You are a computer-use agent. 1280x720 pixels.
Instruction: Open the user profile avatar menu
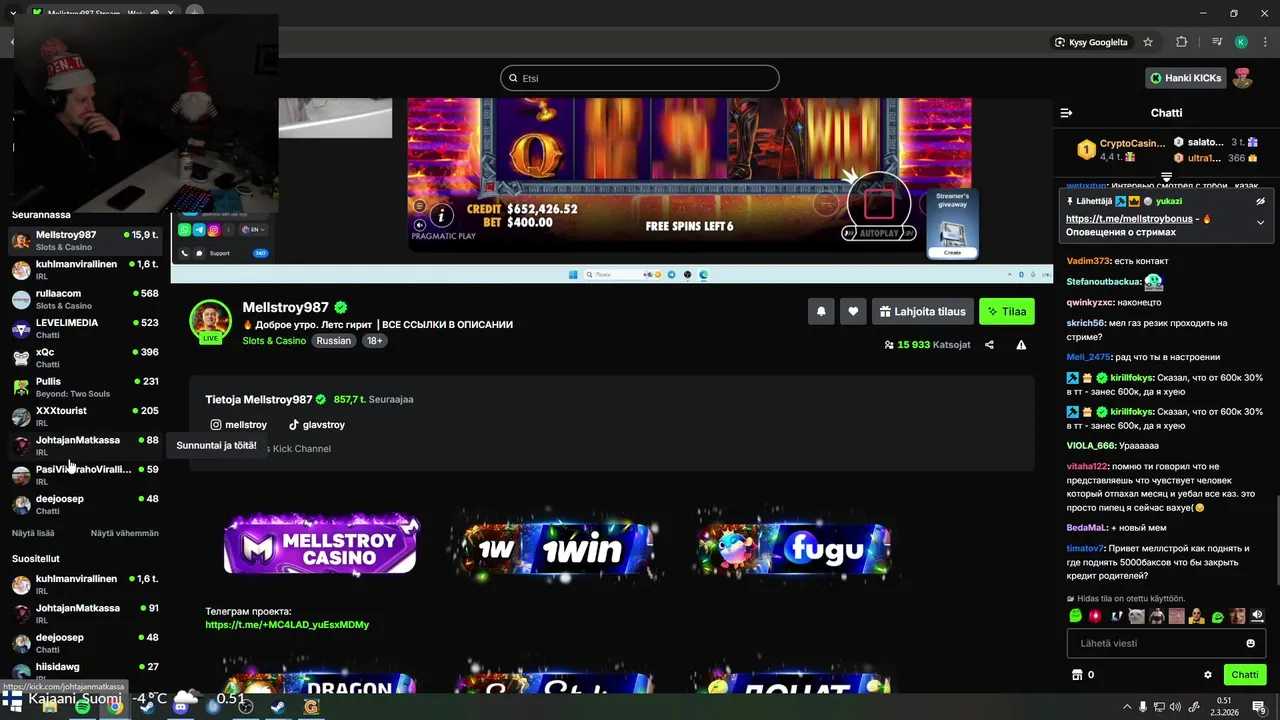(x=1243, y=78)
